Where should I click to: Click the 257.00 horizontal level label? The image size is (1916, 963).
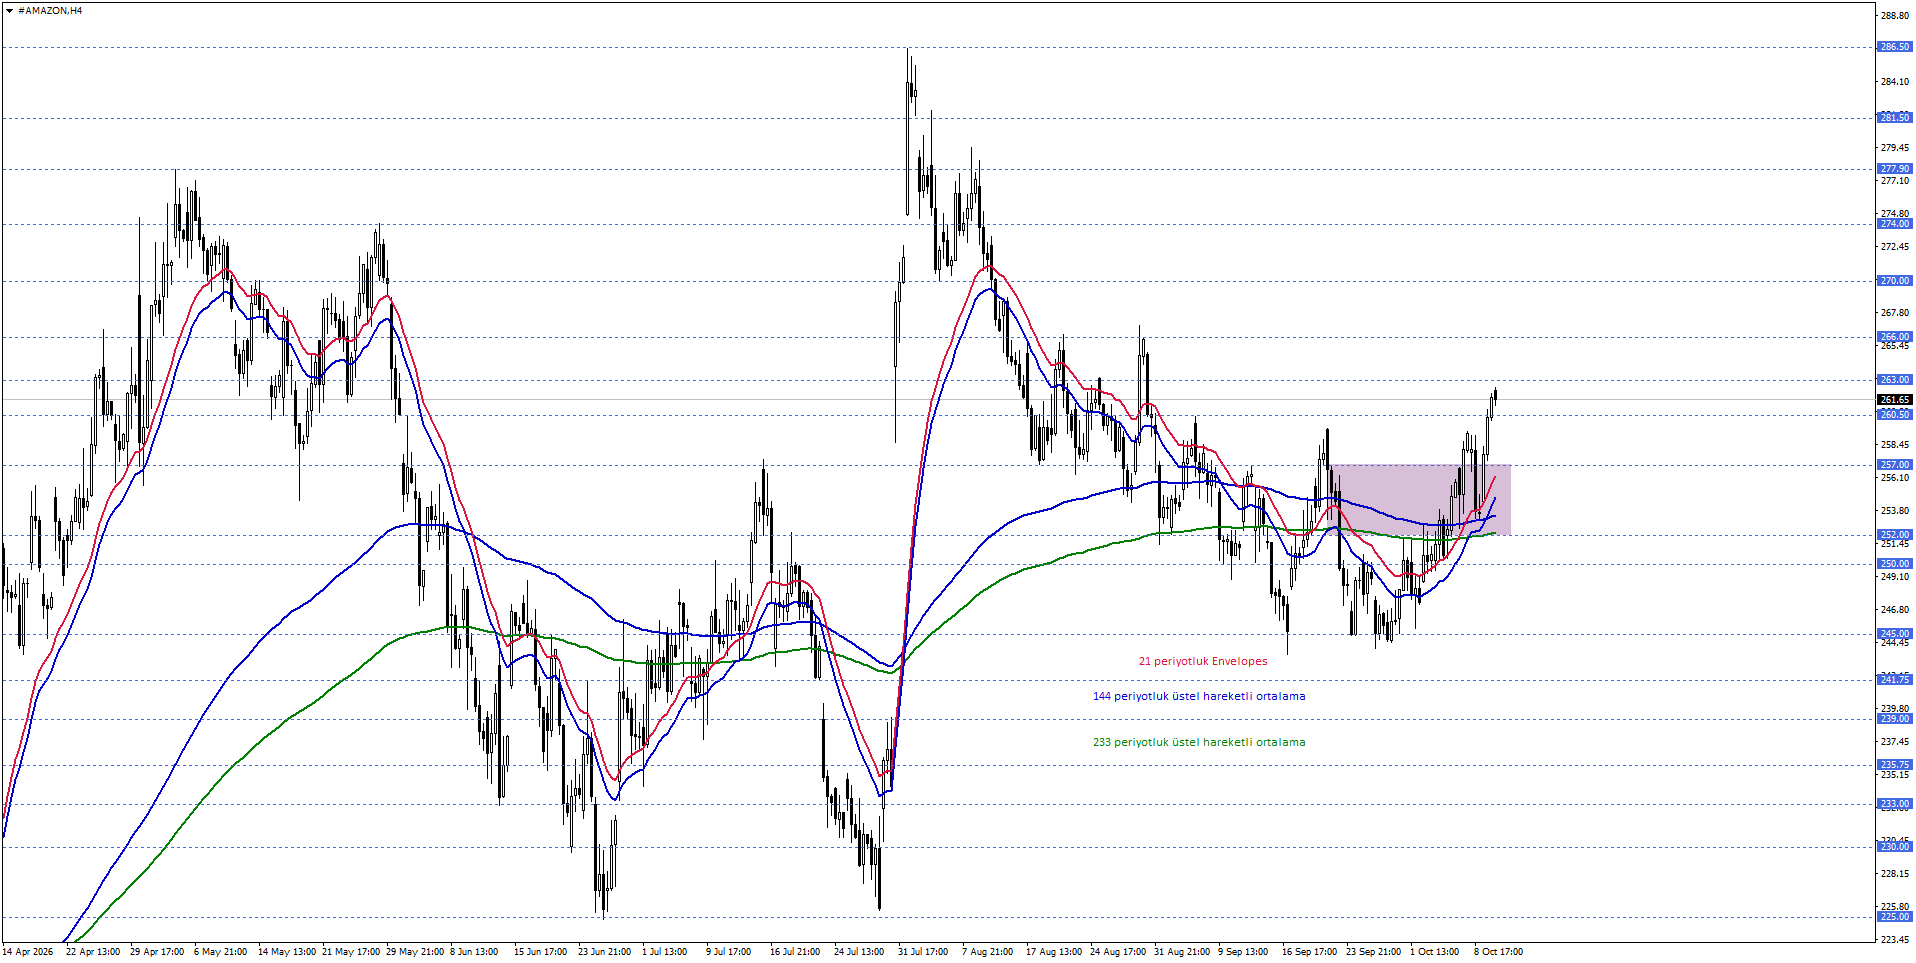pos(1895,465)
